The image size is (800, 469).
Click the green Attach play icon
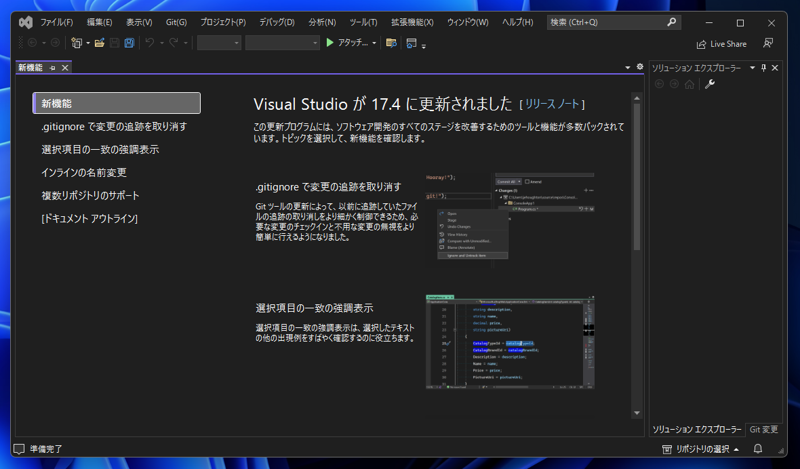(x=330, y=42)
